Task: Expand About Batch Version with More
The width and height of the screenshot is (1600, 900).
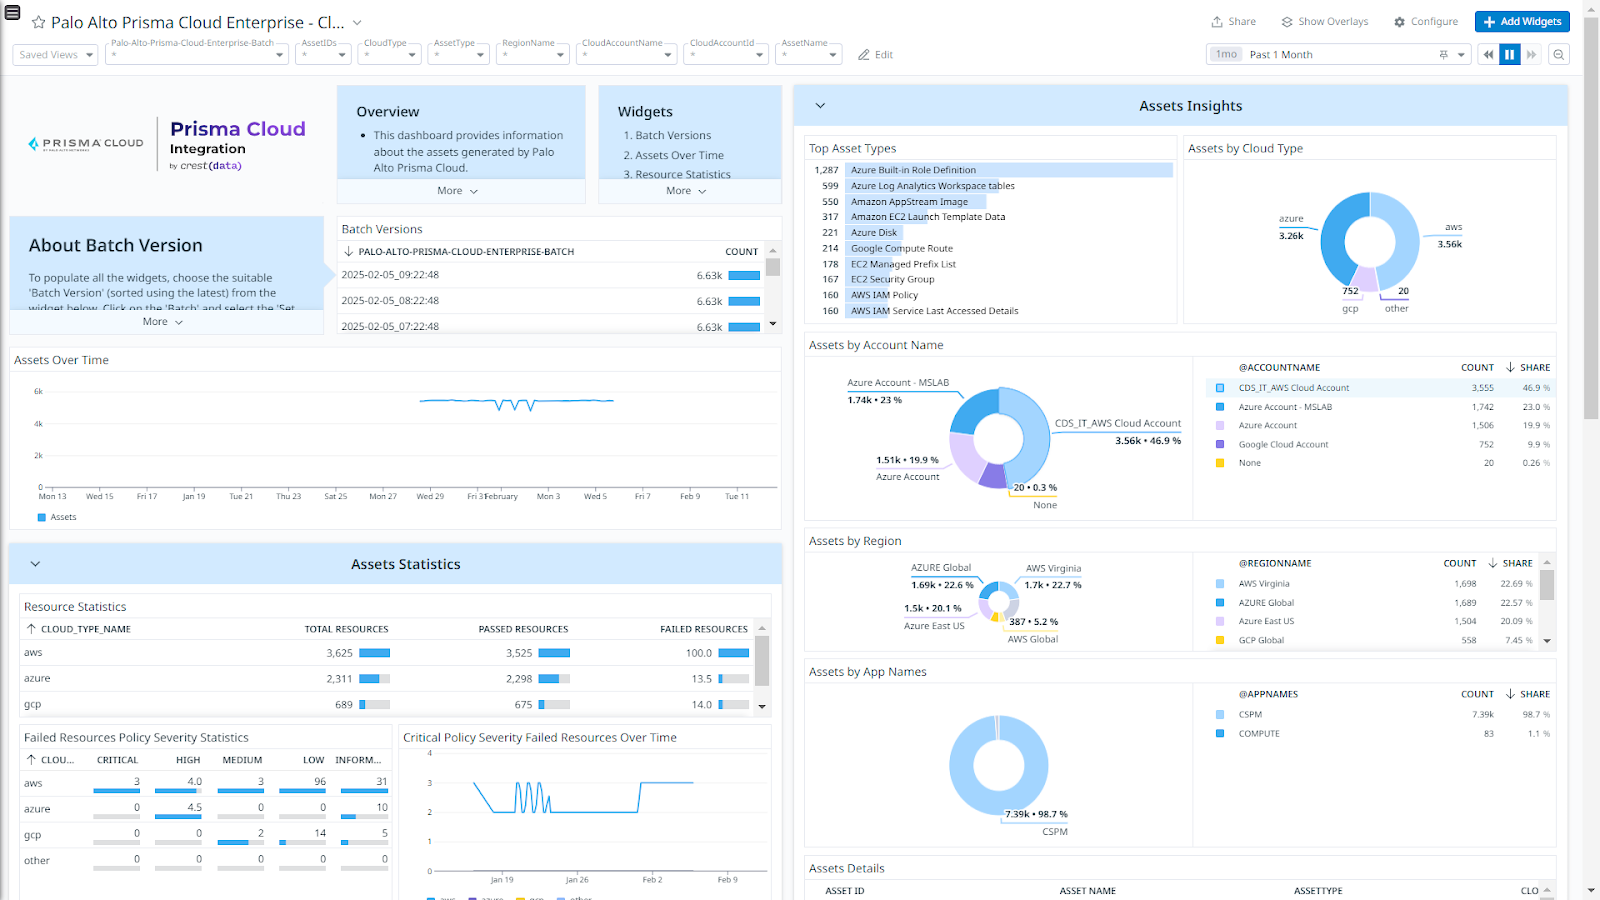Action: click(163, 322)
